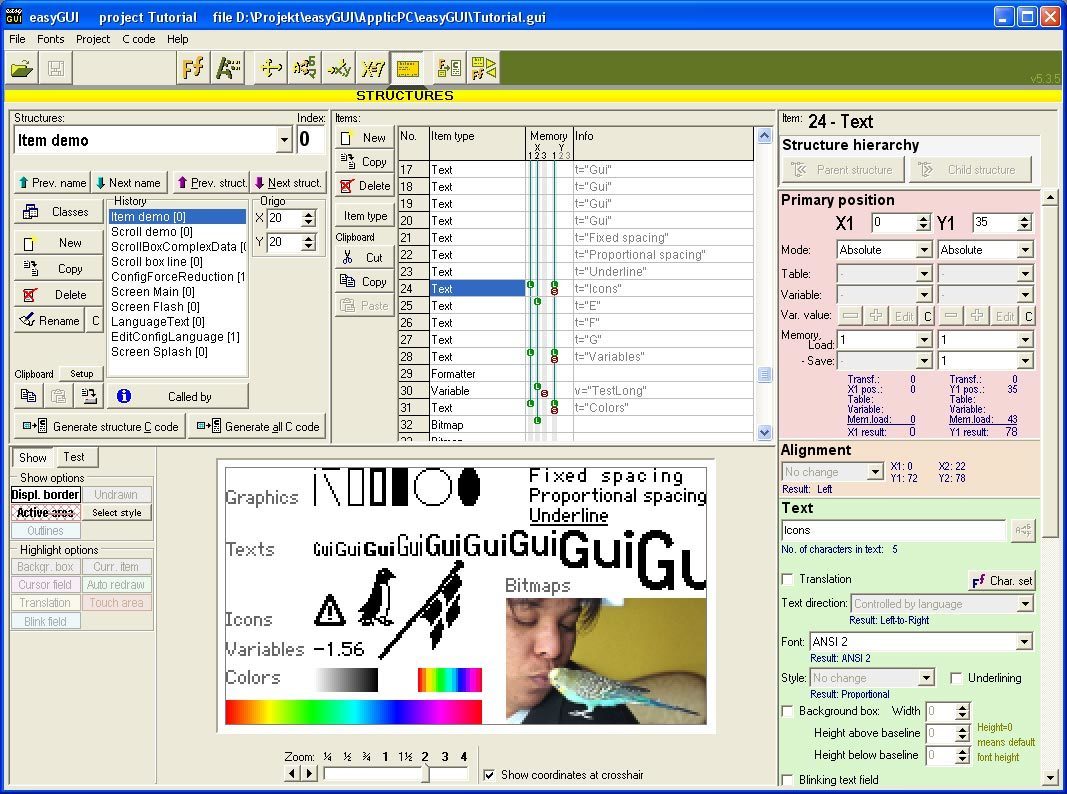Go to previous structure name
The width and height of the screenshot is (1067, 794).
click(x=52, y=182)
